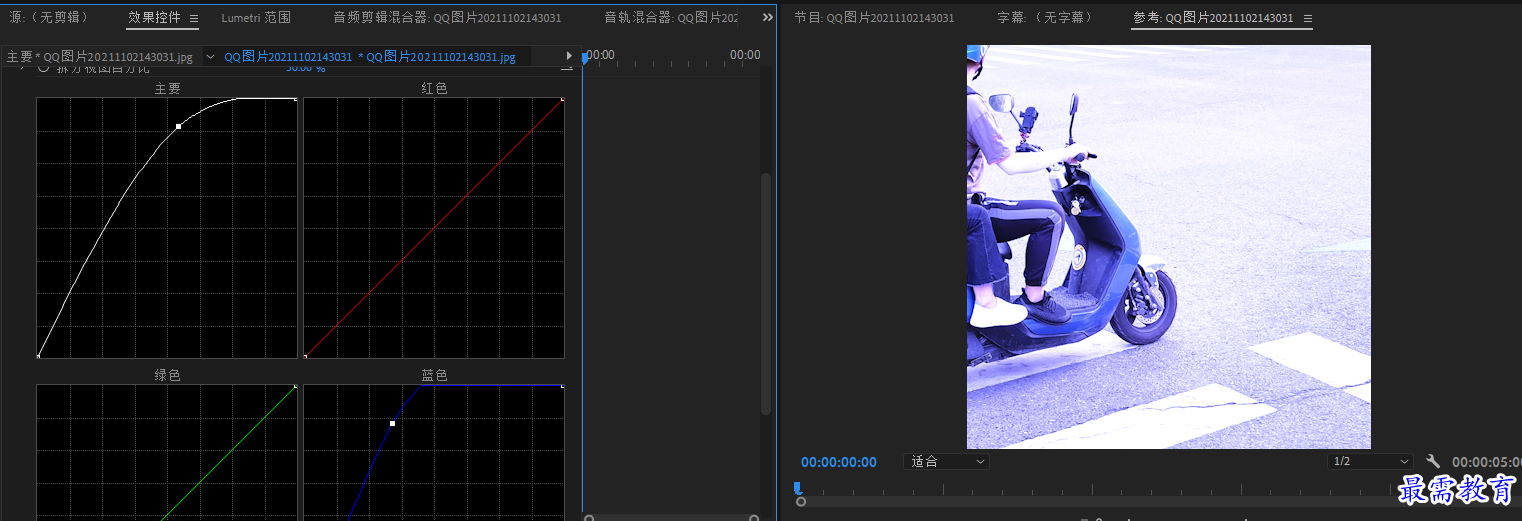Screen dimensions: 1522x521
Task: Open the Lumetri 范围 tab
Action: click(256, 18)
